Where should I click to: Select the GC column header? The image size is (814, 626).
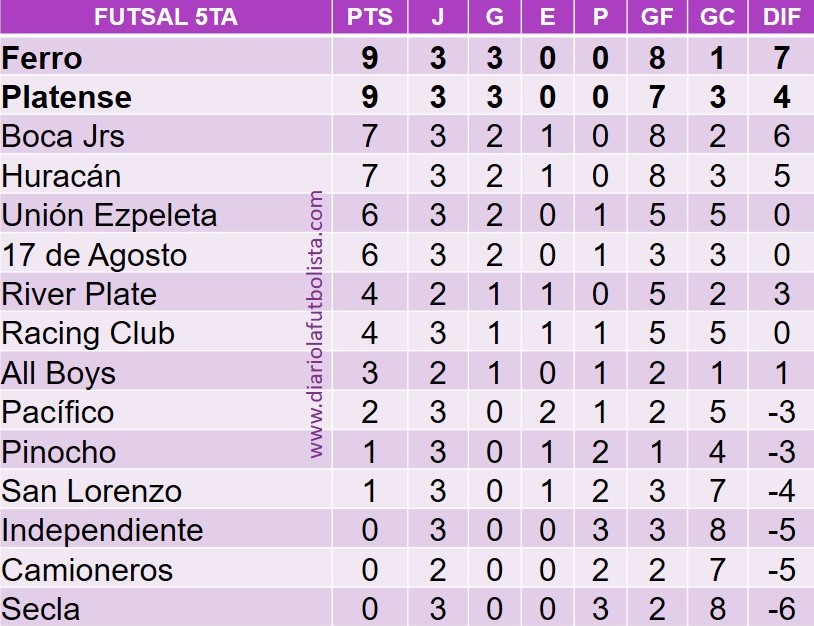point(717,18)
